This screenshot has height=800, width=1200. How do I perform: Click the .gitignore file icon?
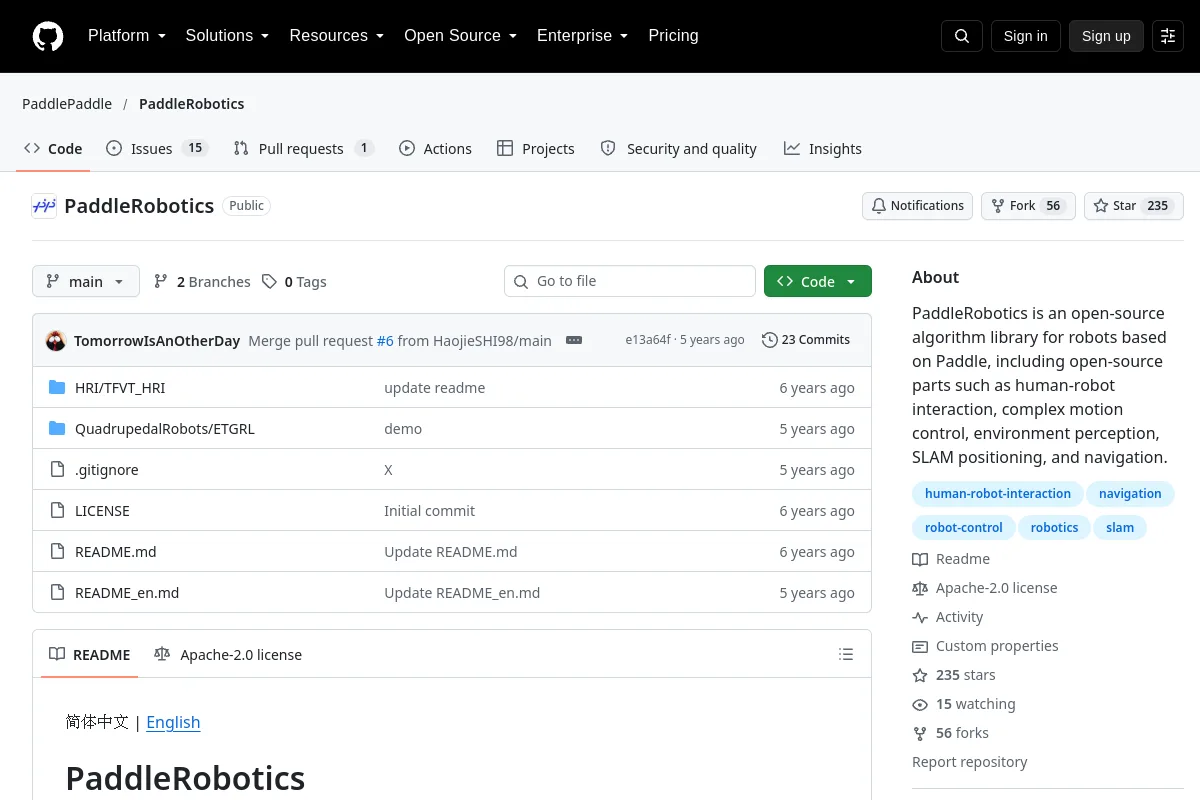(57, 470)
